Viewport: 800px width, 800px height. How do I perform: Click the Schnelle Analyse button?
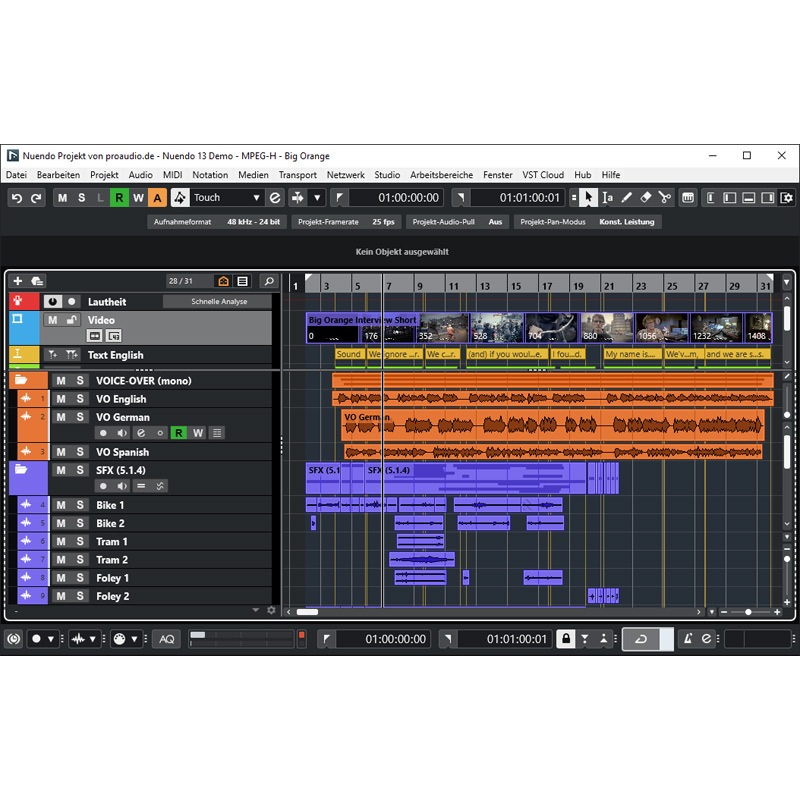click(x=219, y=302)
